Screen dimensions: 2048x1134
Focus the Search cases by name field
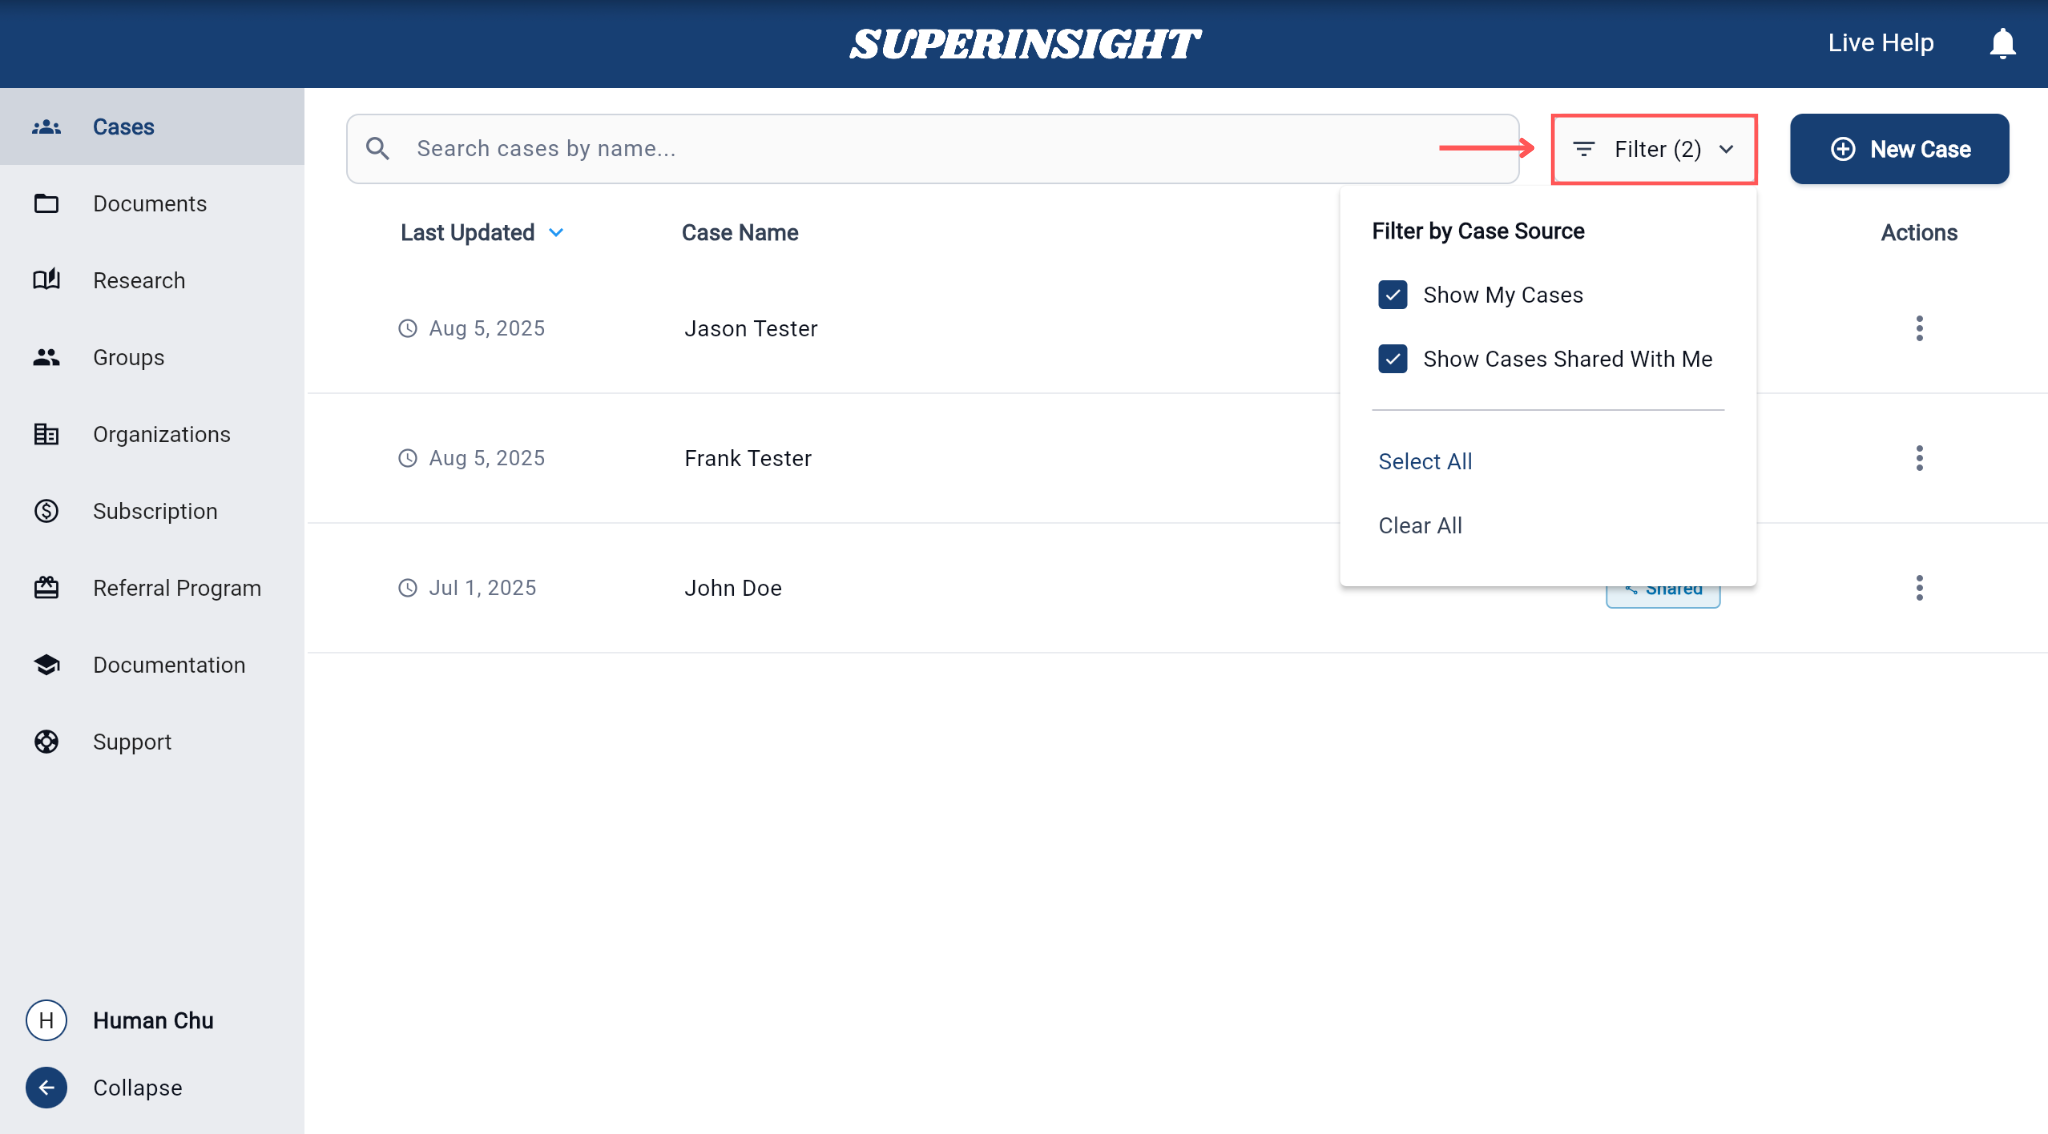click(932, 149)
